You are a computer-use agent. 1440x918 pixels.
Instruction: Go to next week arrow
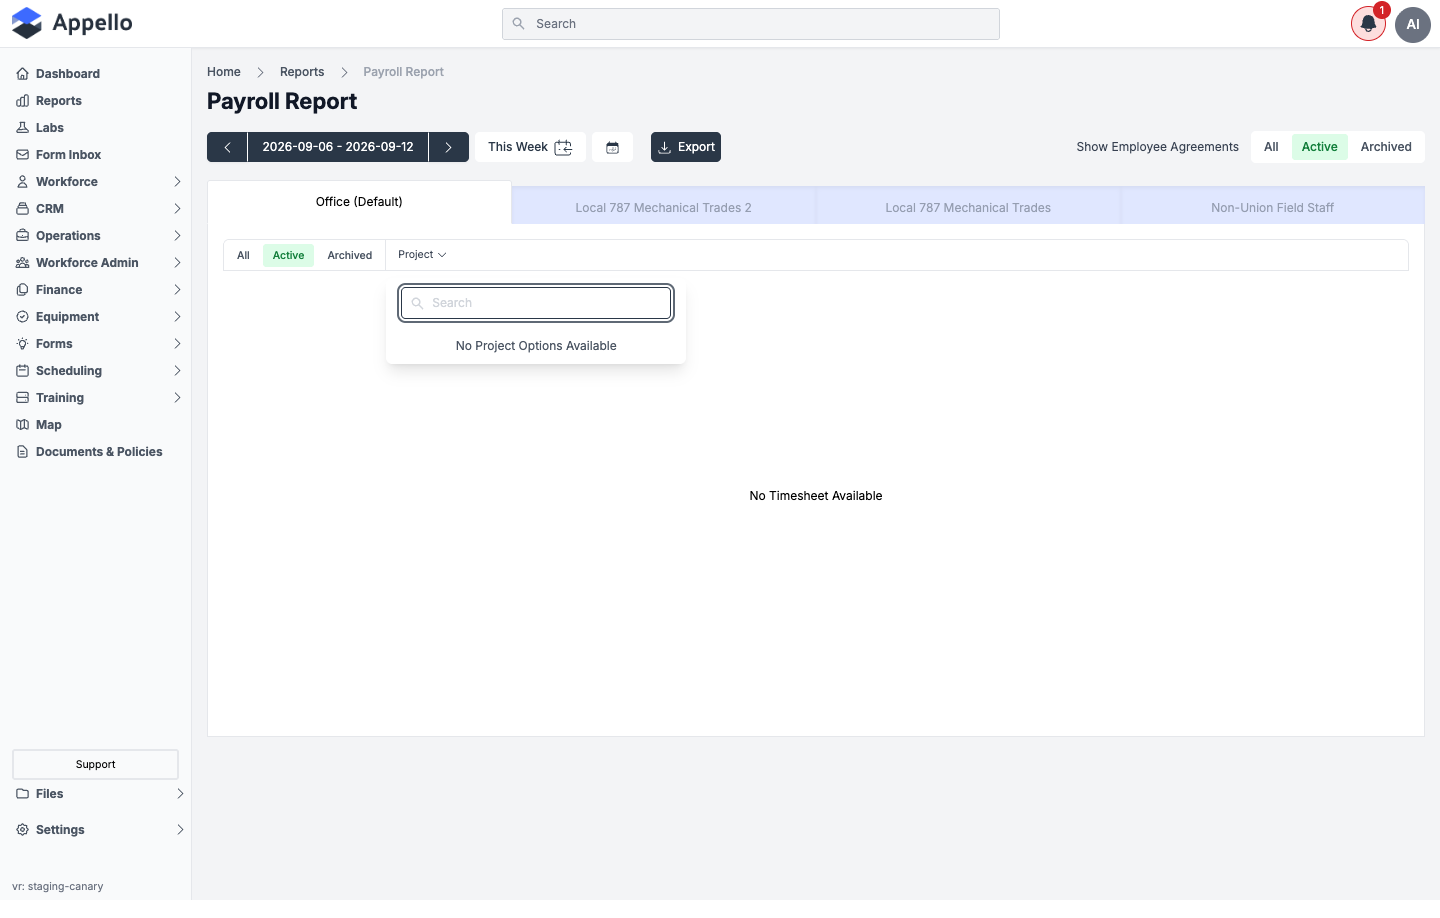(449, 147)
